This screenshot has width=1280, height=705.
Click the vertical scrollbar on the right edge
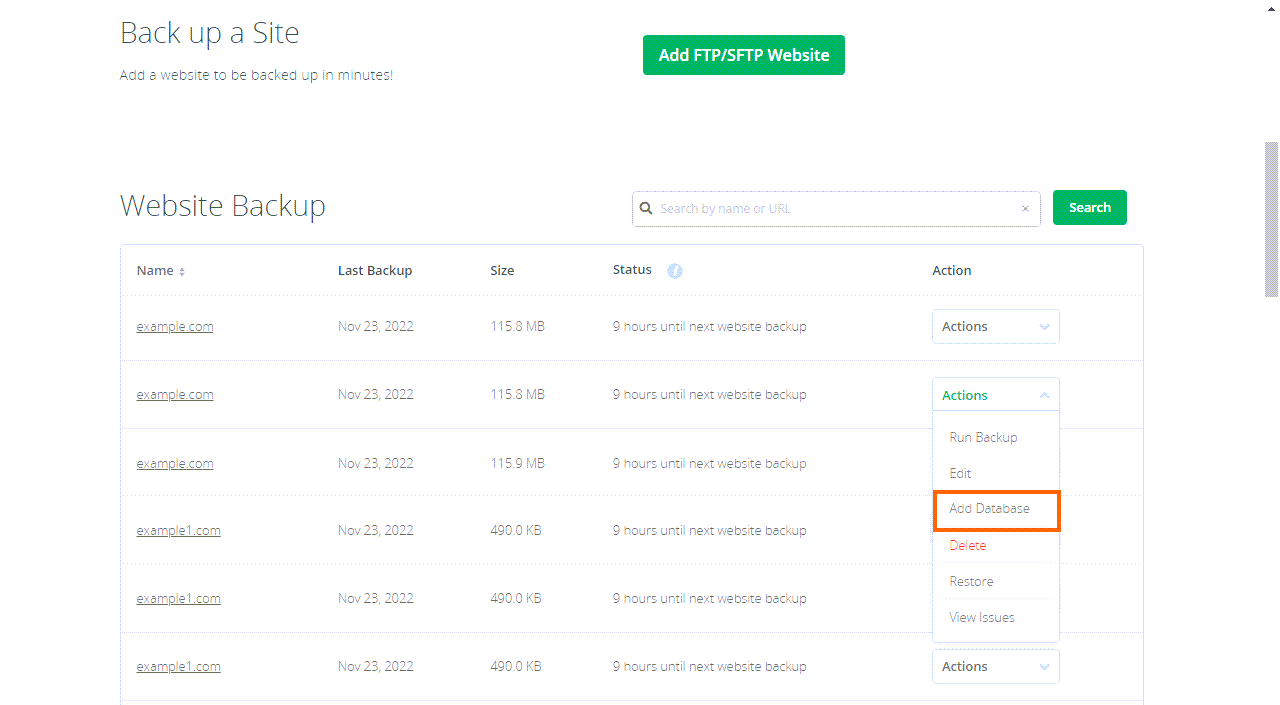[1270, 220]
